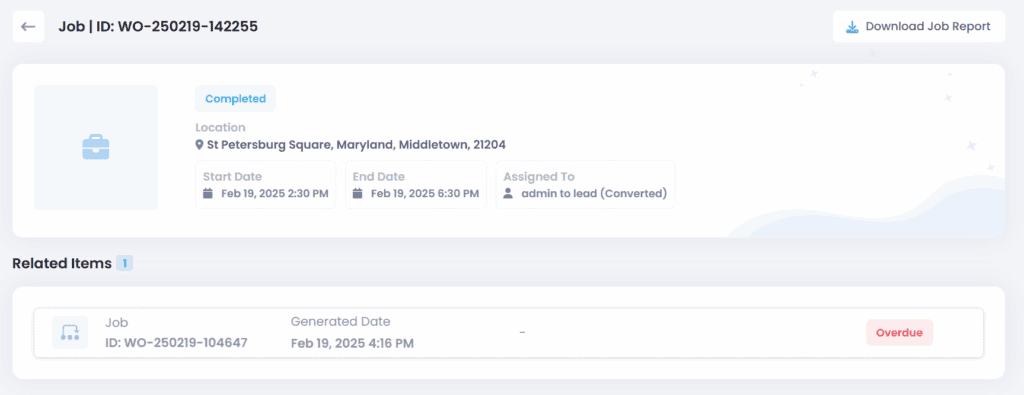1024x395 pixels.
Task: Click the St Petersburg Square address text
Action: point(356,144)
